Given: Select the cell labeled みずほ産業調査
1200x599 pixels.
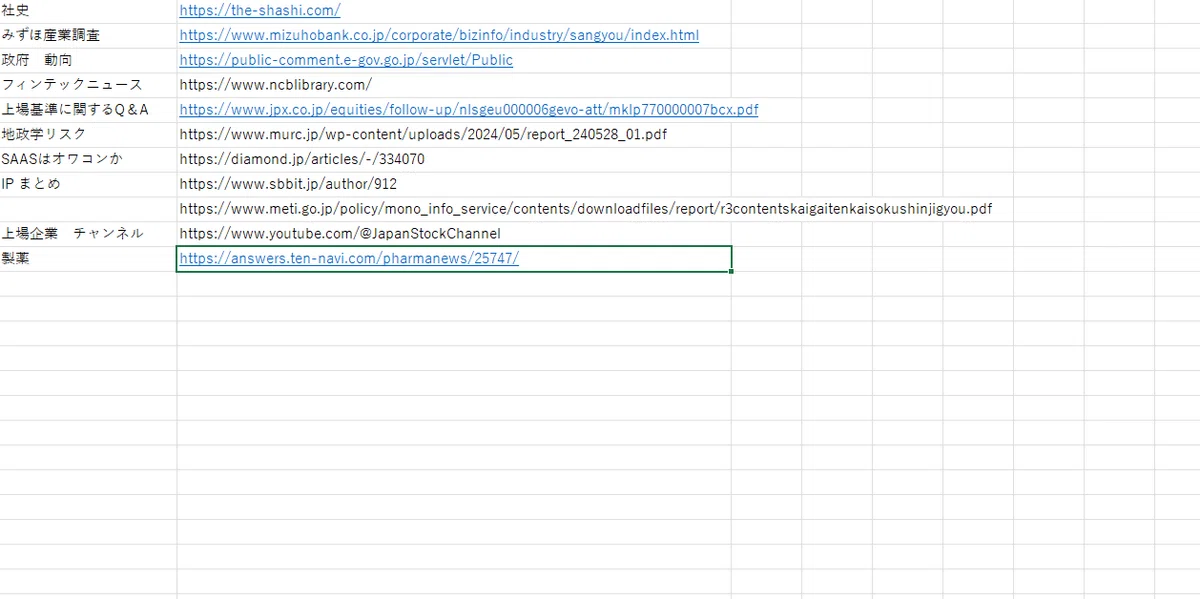Looking at the screenshot, I should 88,35.
